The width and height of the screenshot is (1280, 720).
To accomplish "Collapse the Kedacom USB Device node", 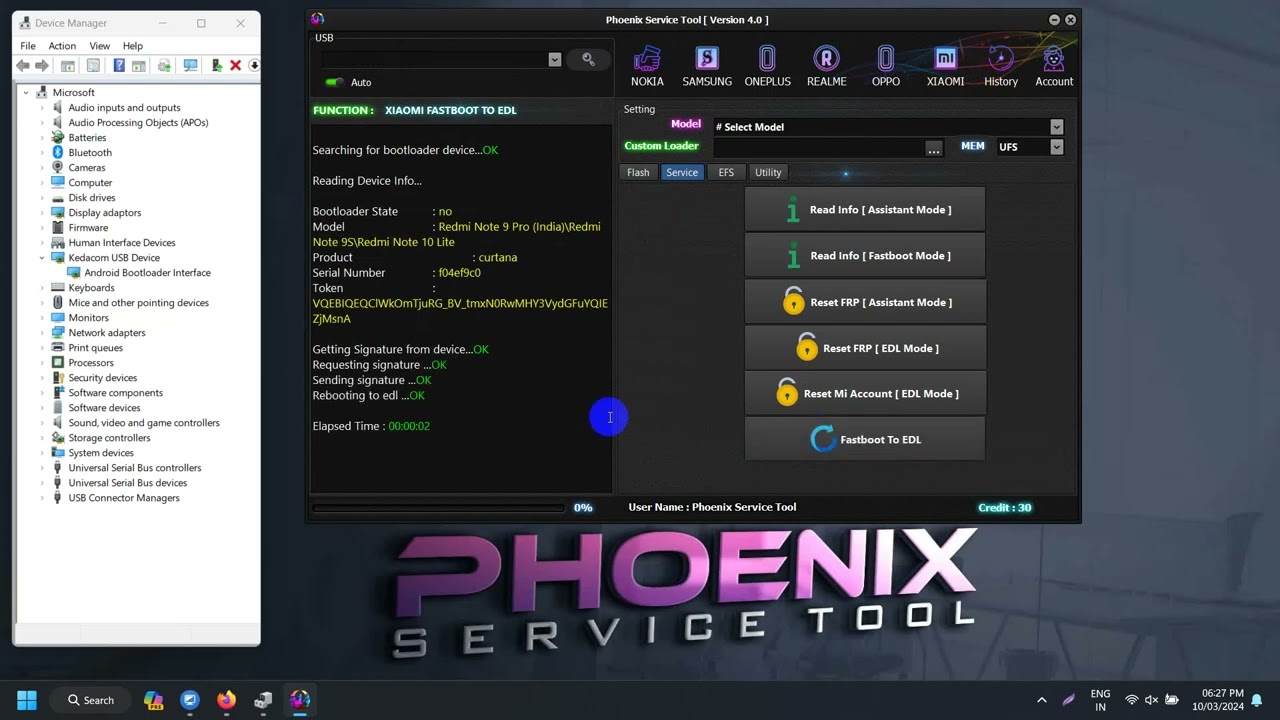I will coord(43,258).
